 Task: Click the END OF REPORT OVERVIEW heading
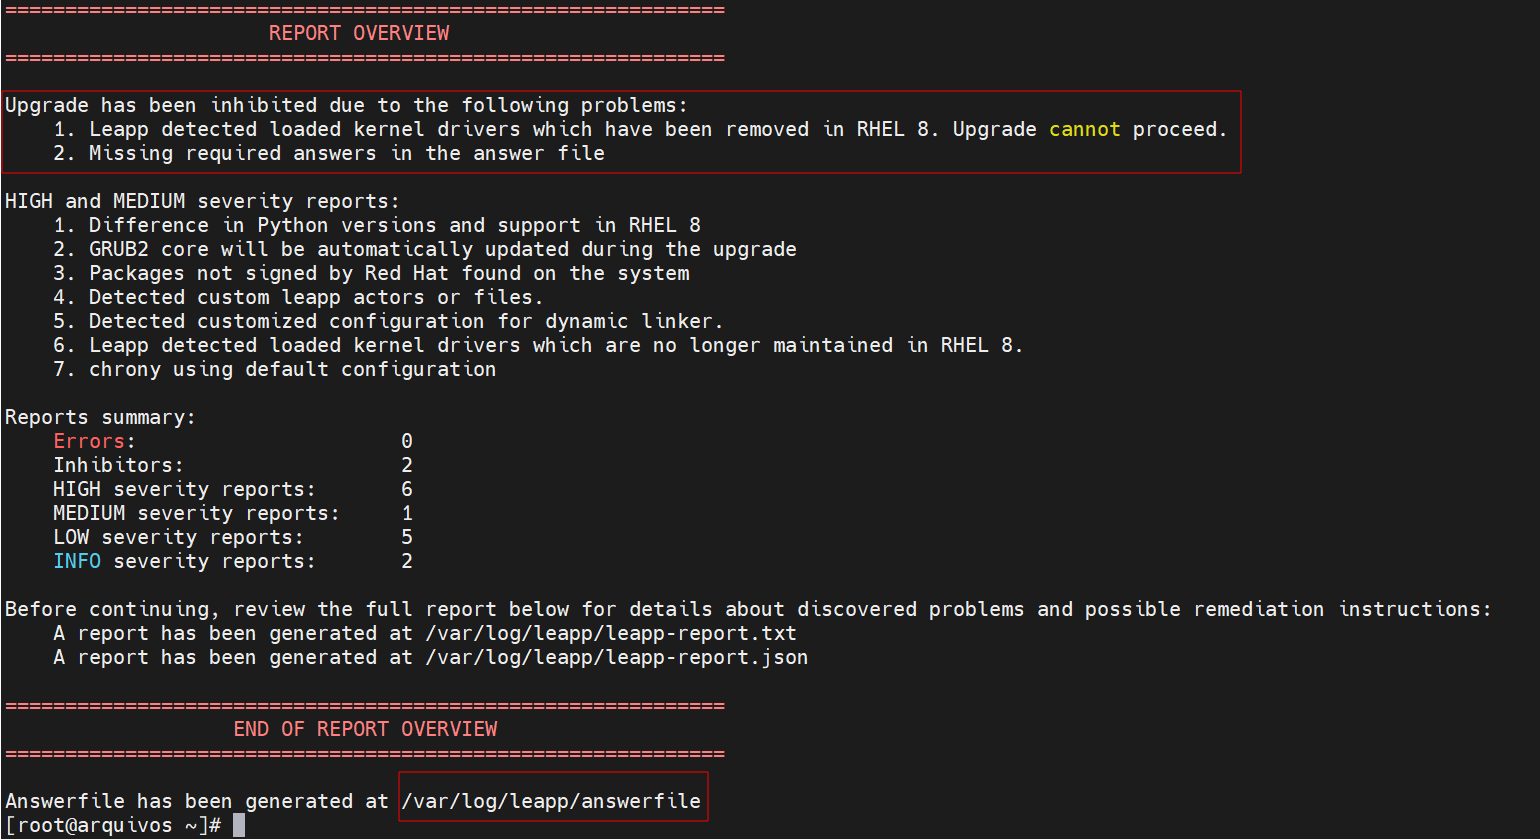[x=365, y=729]
